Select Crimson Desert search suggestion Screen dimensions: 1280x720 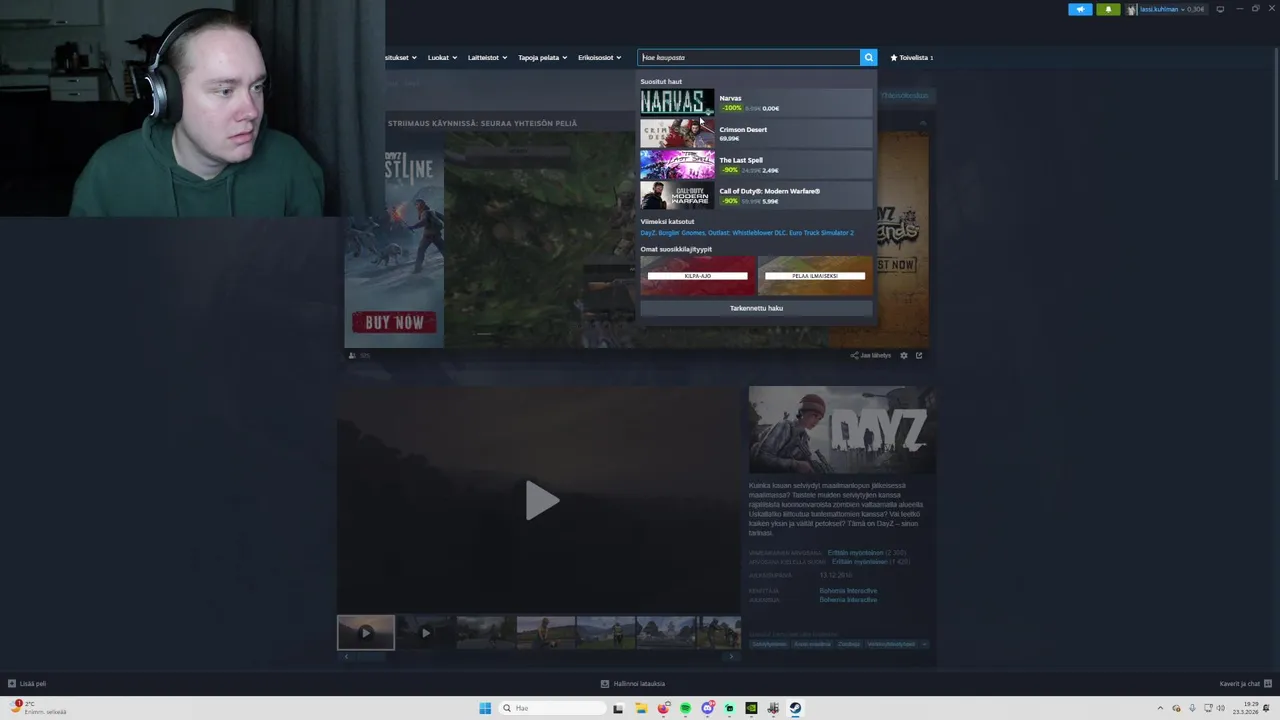click(756, 134)
